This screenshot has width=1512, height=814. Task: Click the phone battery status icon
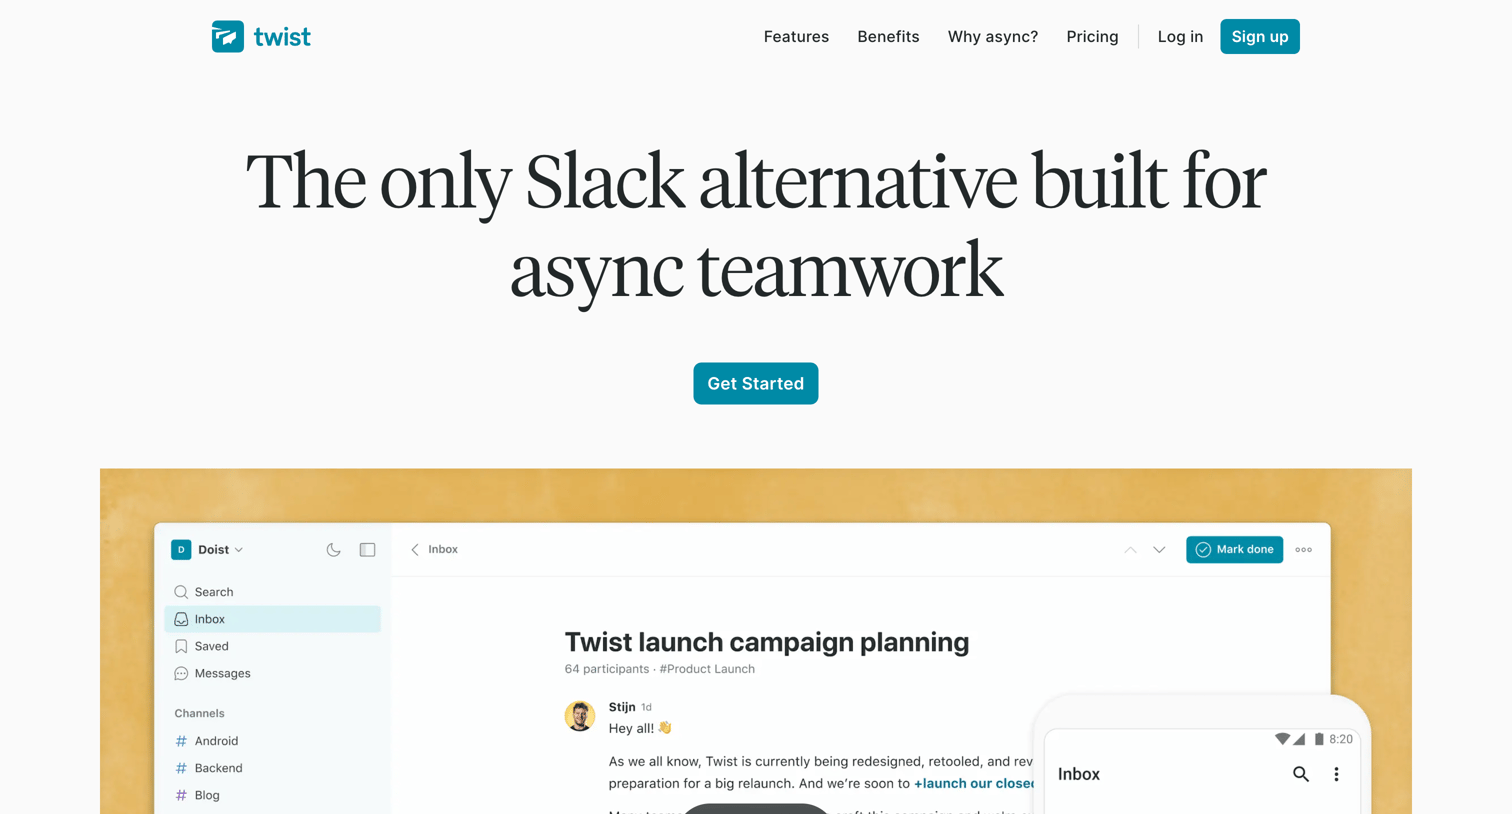[x=1319, y=739]
